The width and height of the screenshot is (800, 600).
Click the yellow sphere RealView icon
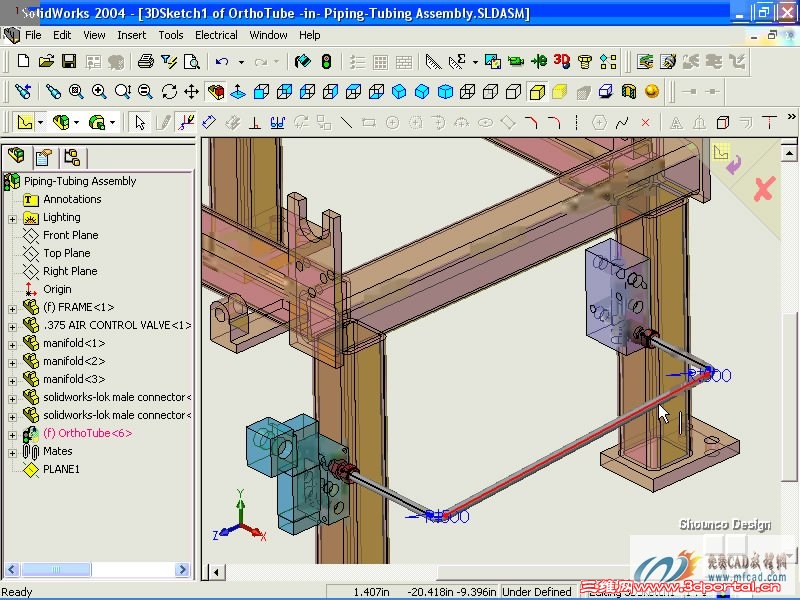pyautogui.click(x=652, y=91)
